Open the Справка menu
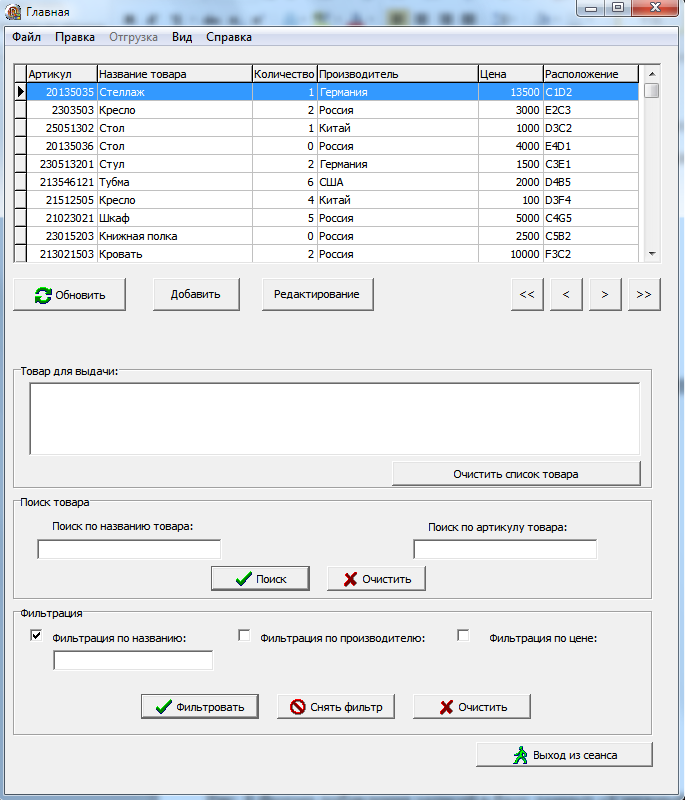Image resolution: width=685 pixels, height=800 pixels. (x=229, y=37)
